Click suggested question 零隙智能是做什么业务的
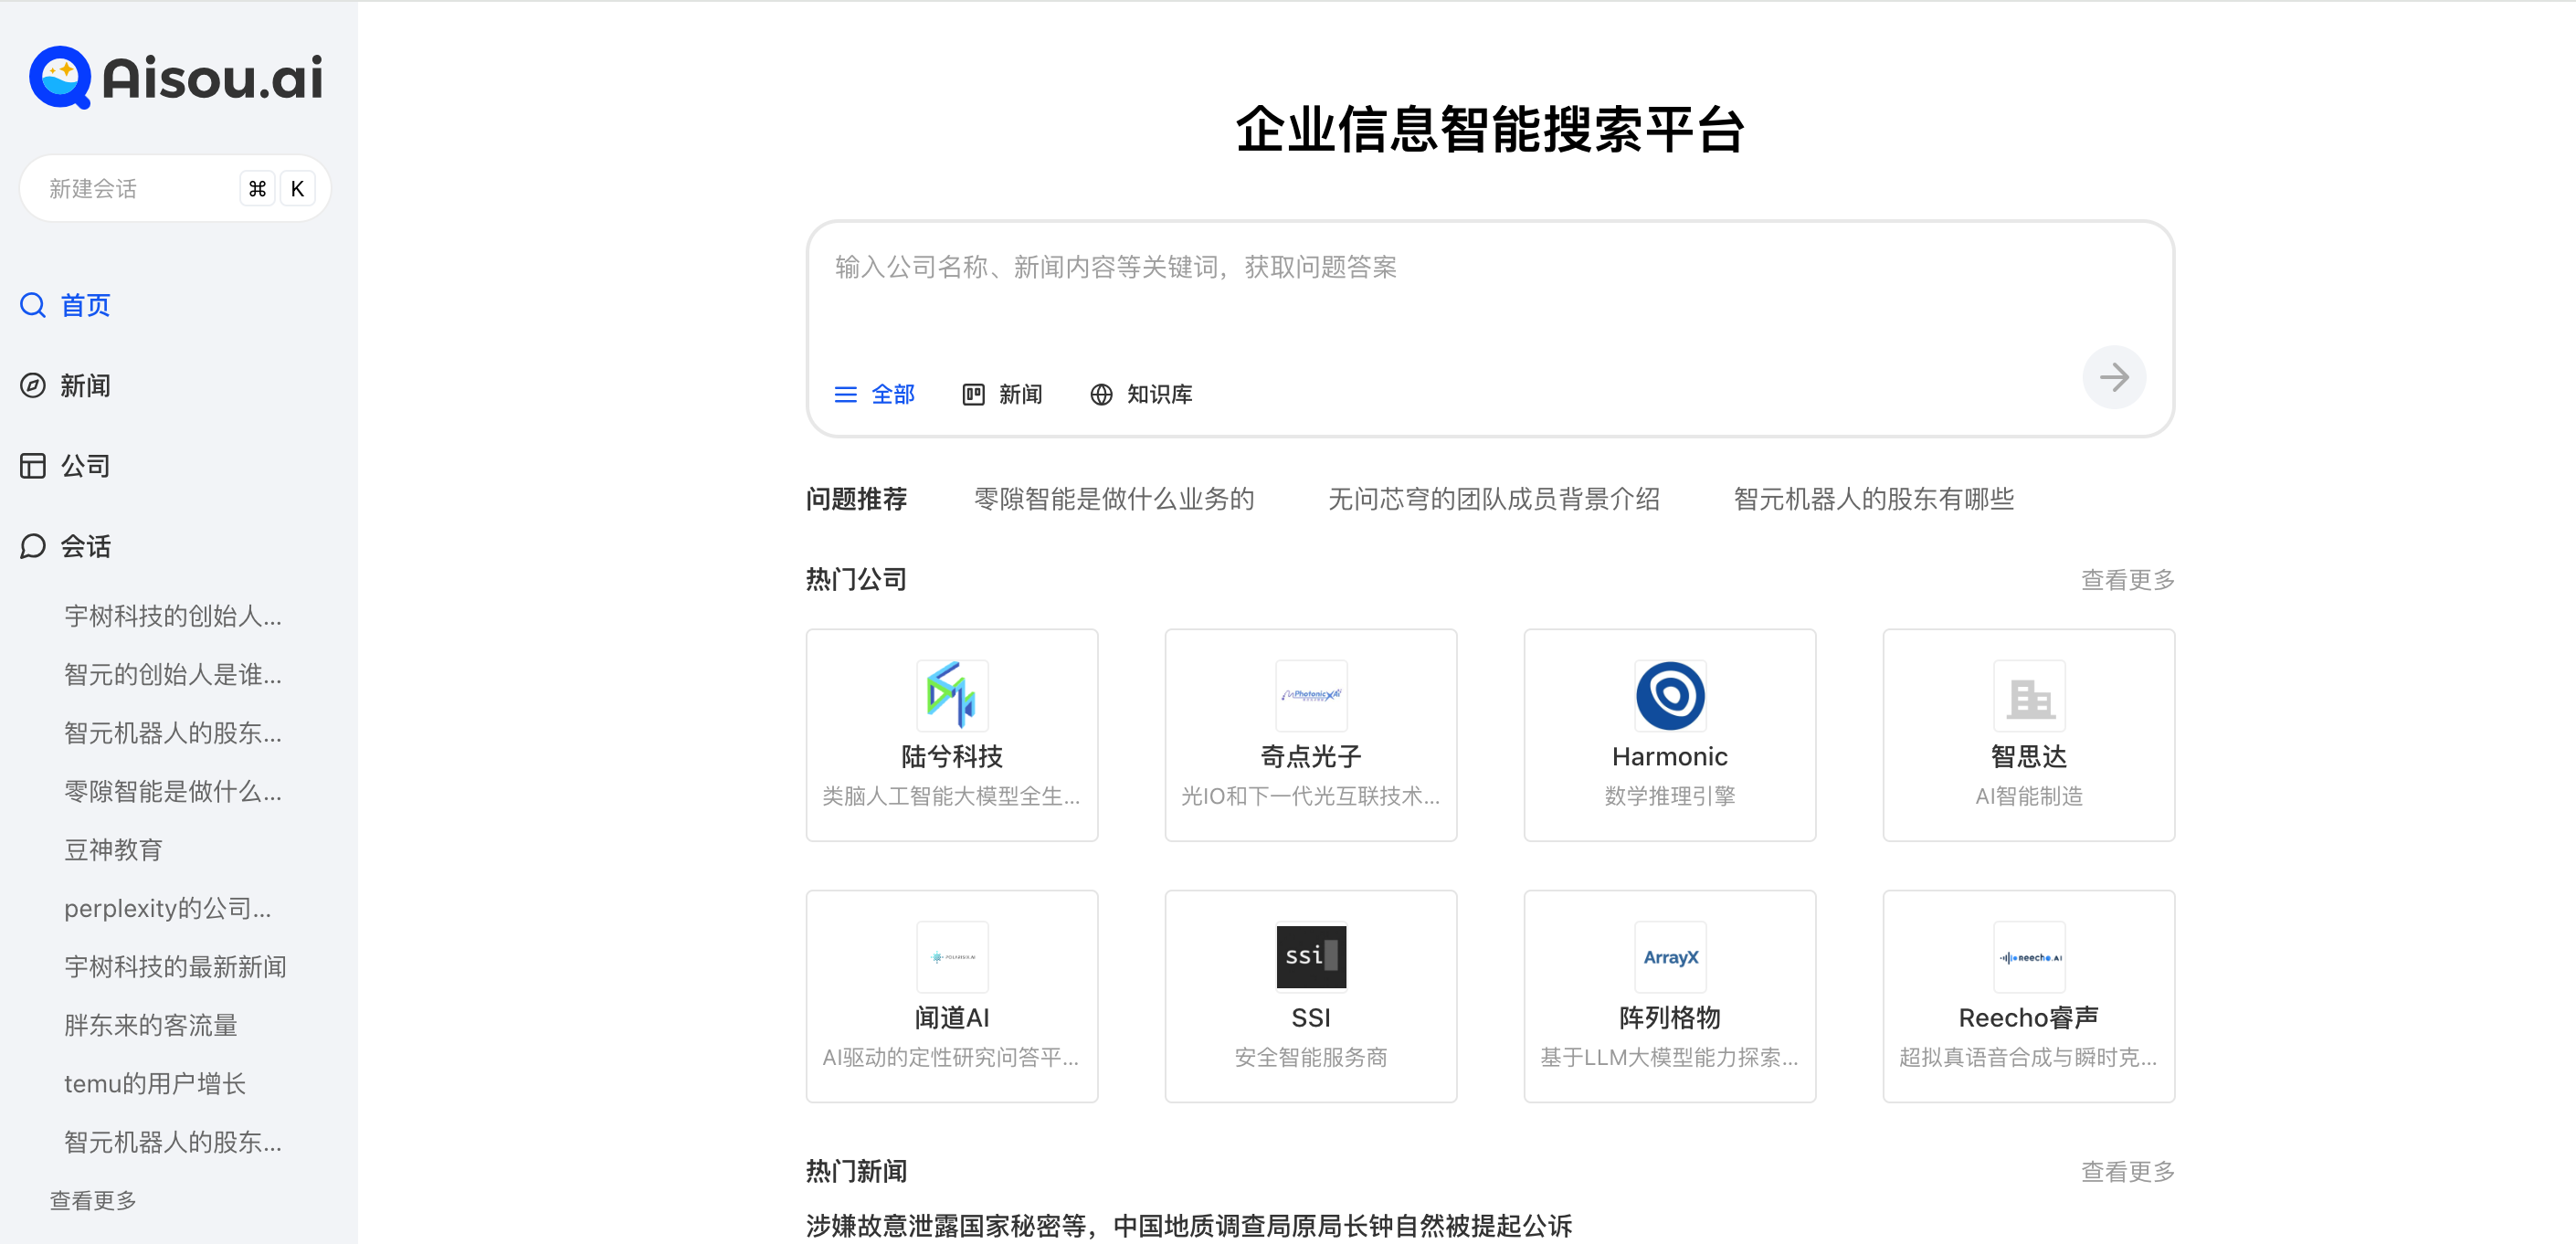Image resolution: width=2576 pixels, height=1244 pixels. (x=1113, y=499)
